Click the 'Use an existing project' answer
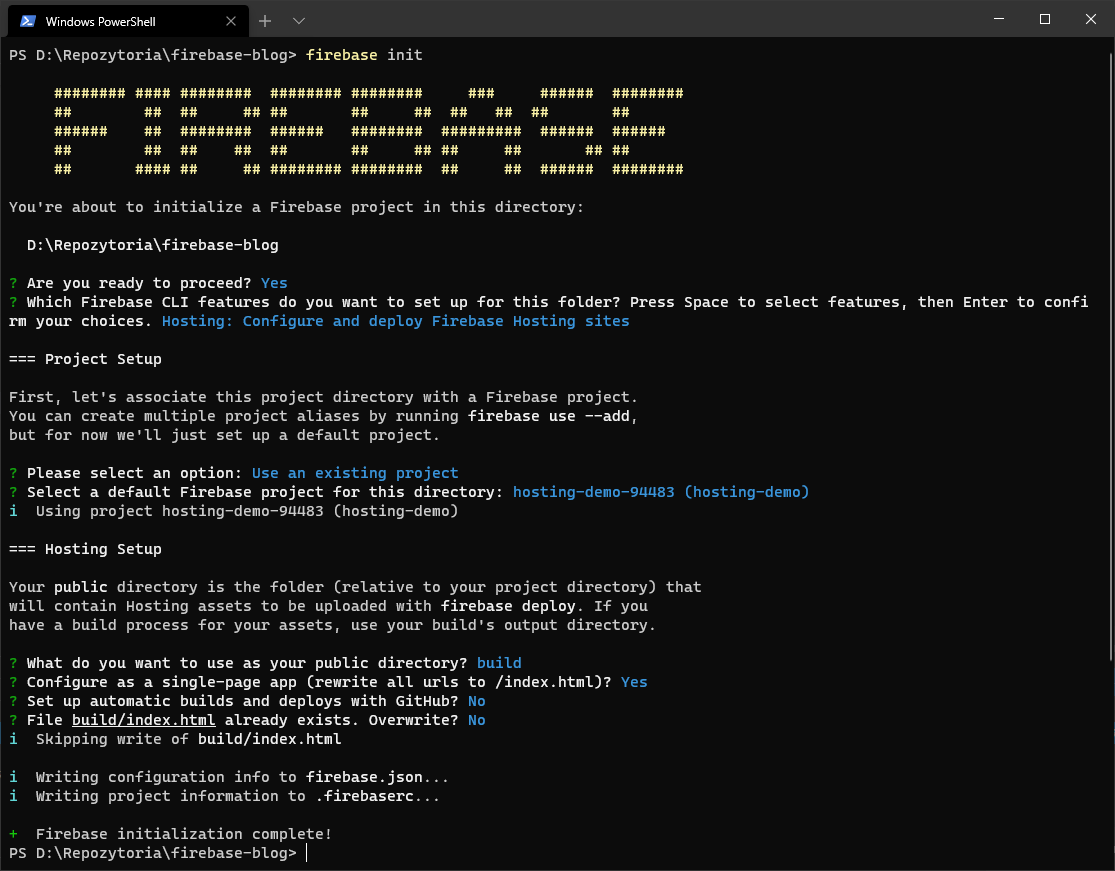 point(355,473)
